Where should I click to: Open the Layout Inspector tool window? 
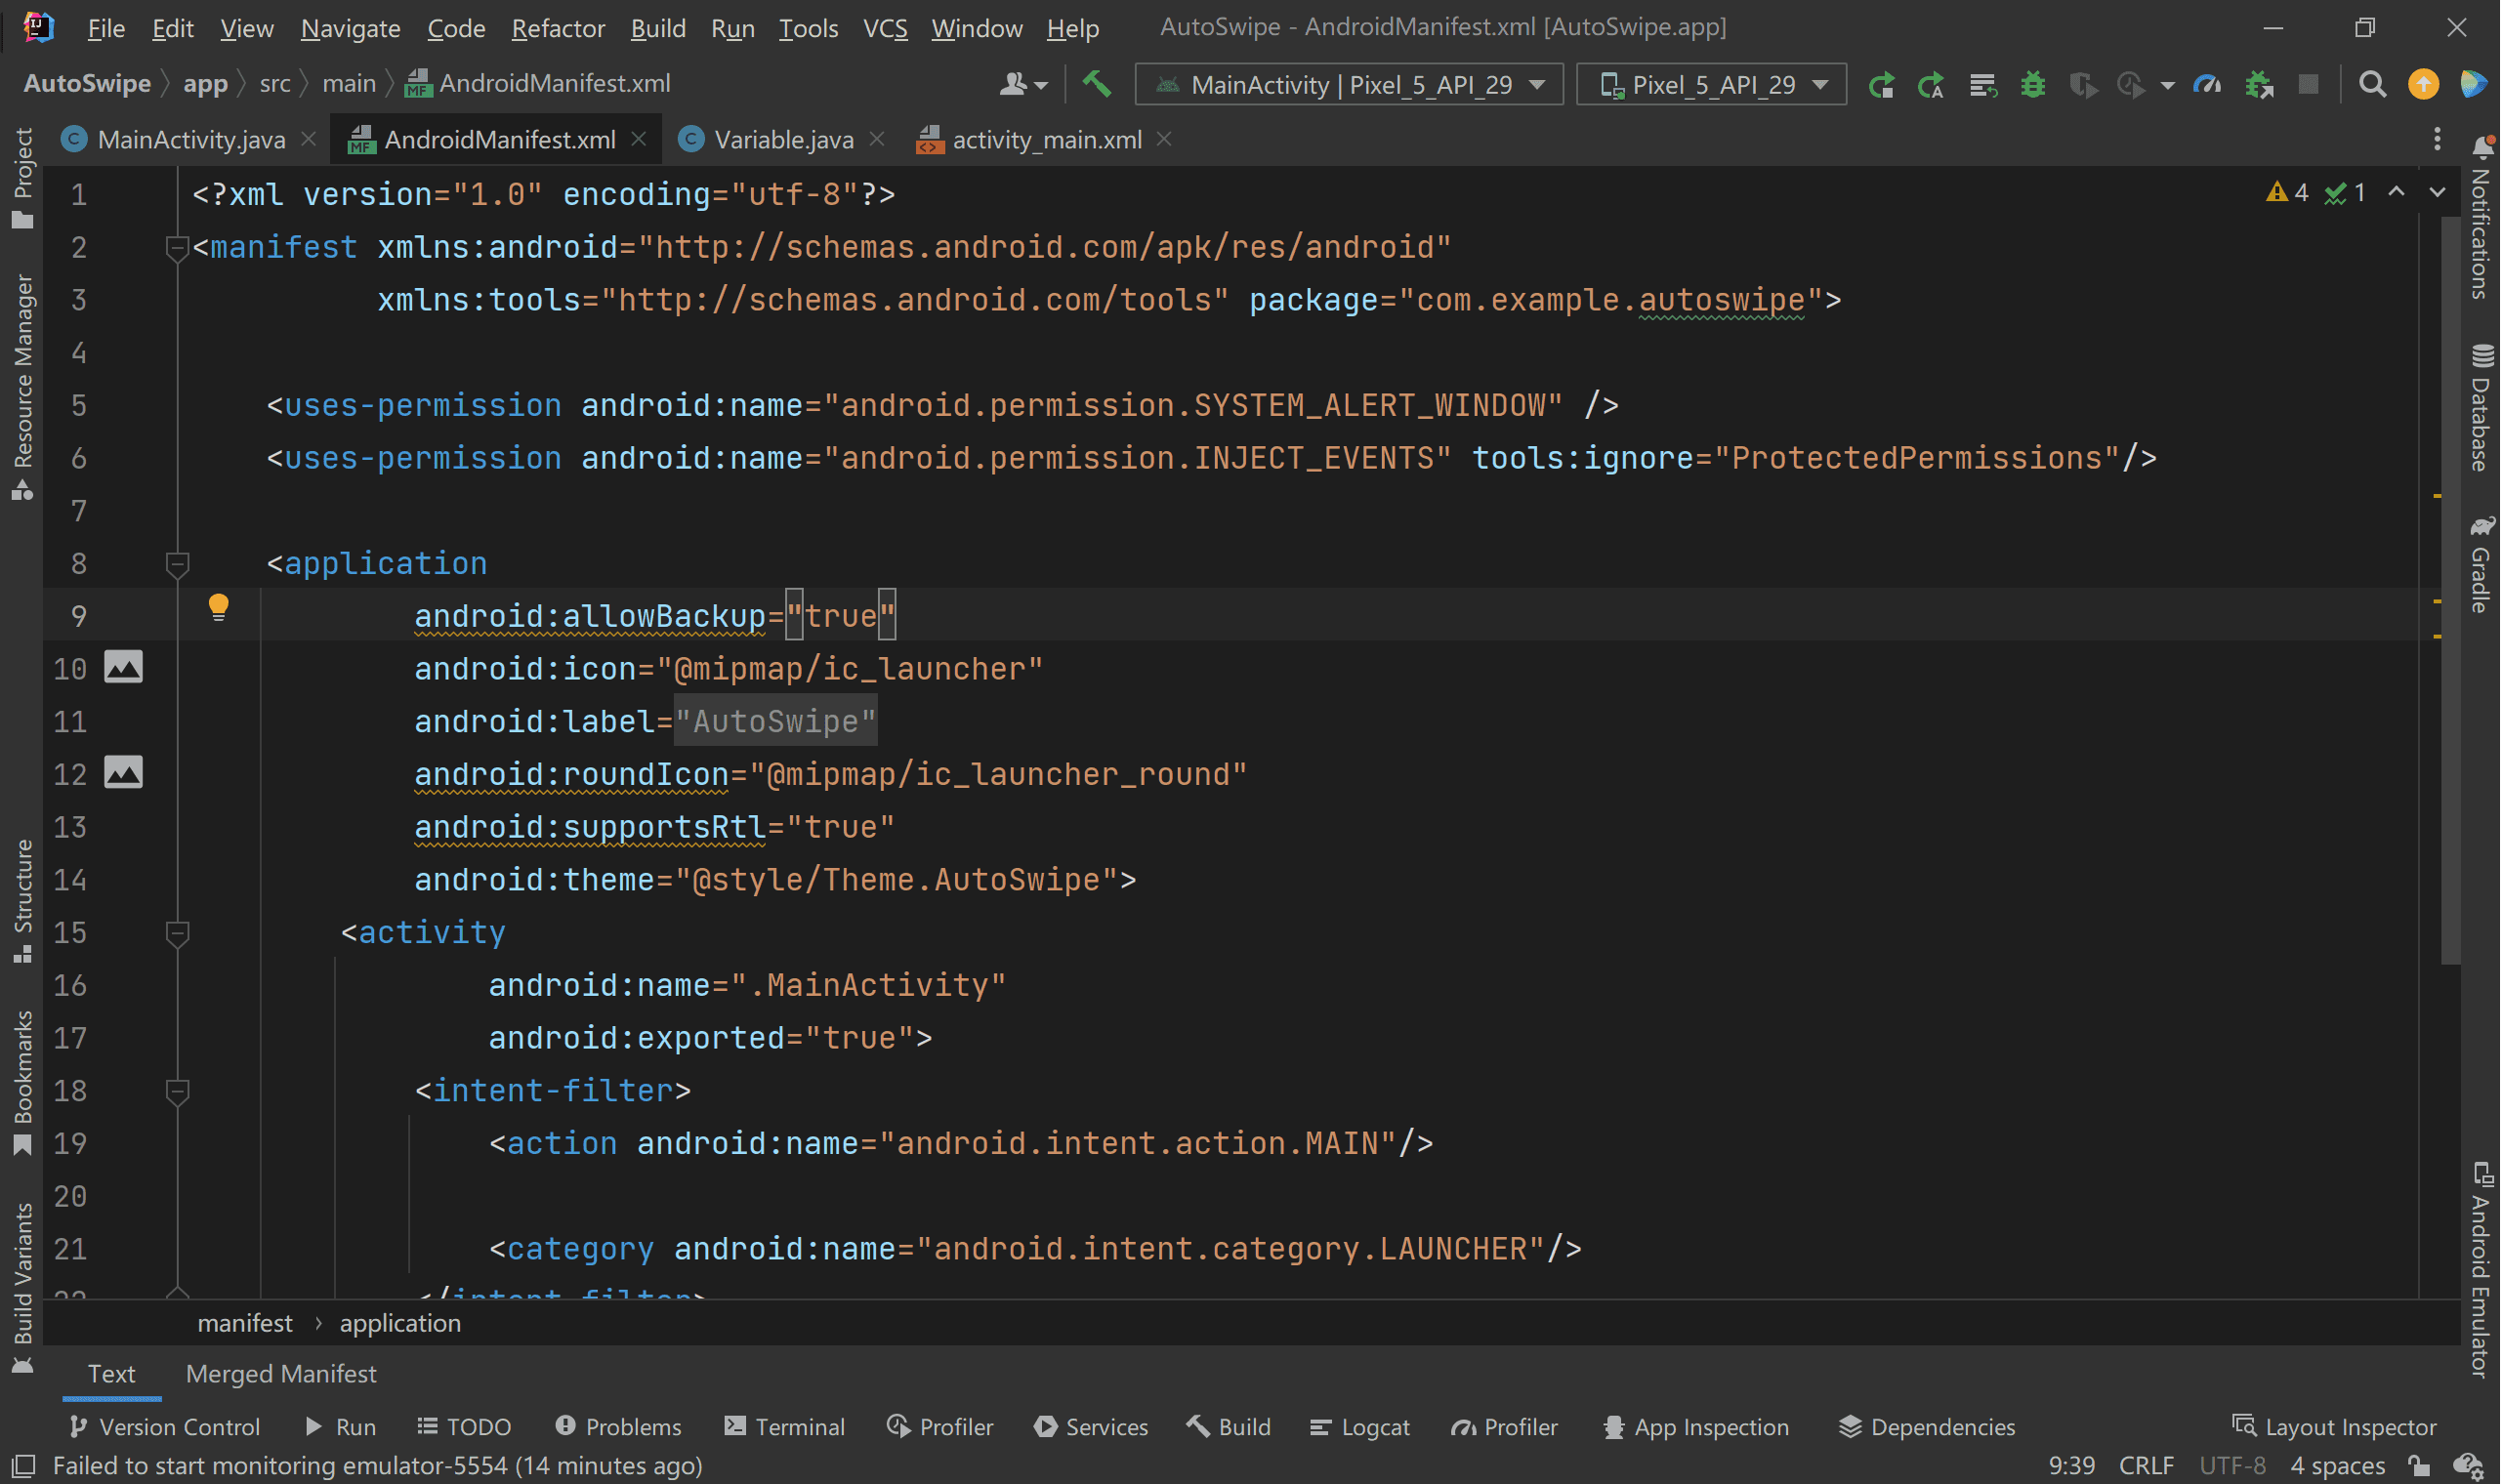(x=2335, y=1427)
